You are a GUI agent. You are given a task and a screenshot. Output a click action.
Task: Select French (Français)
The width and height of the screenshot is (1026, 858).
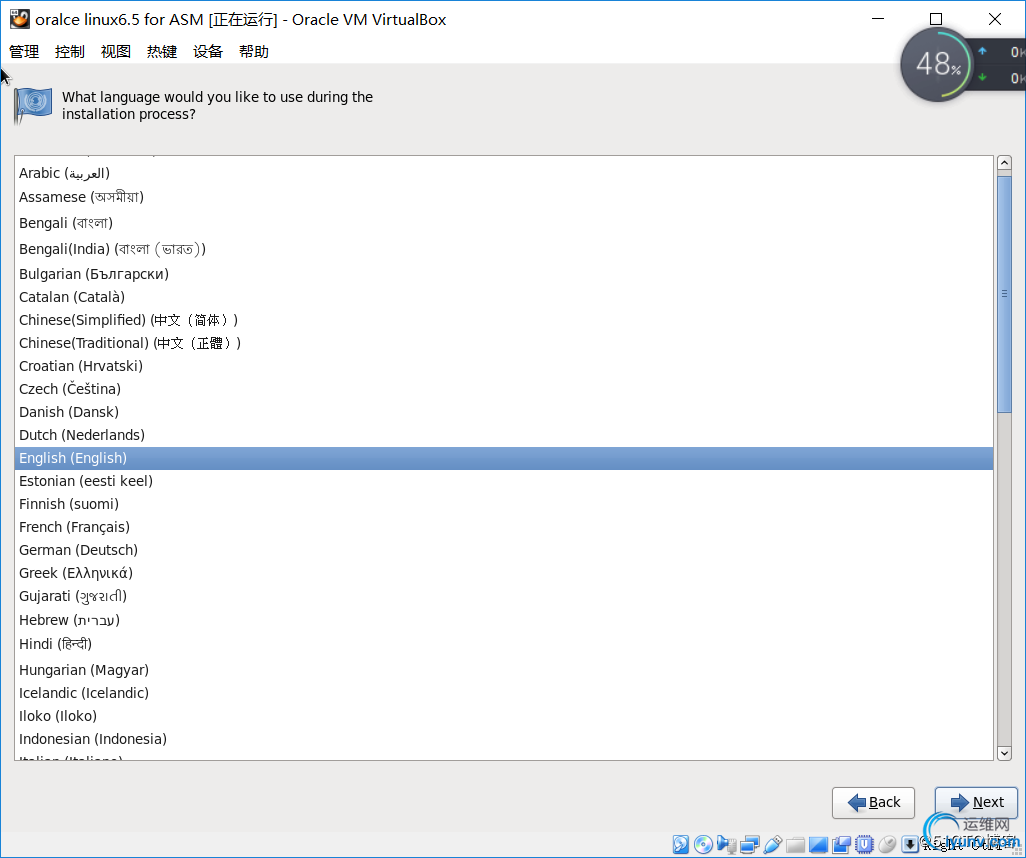click(x=504, y=527)
